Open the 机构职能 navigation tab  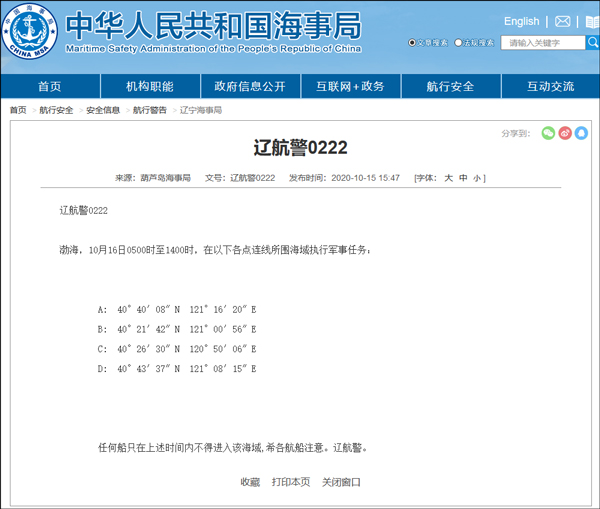[x=150, y=86]
